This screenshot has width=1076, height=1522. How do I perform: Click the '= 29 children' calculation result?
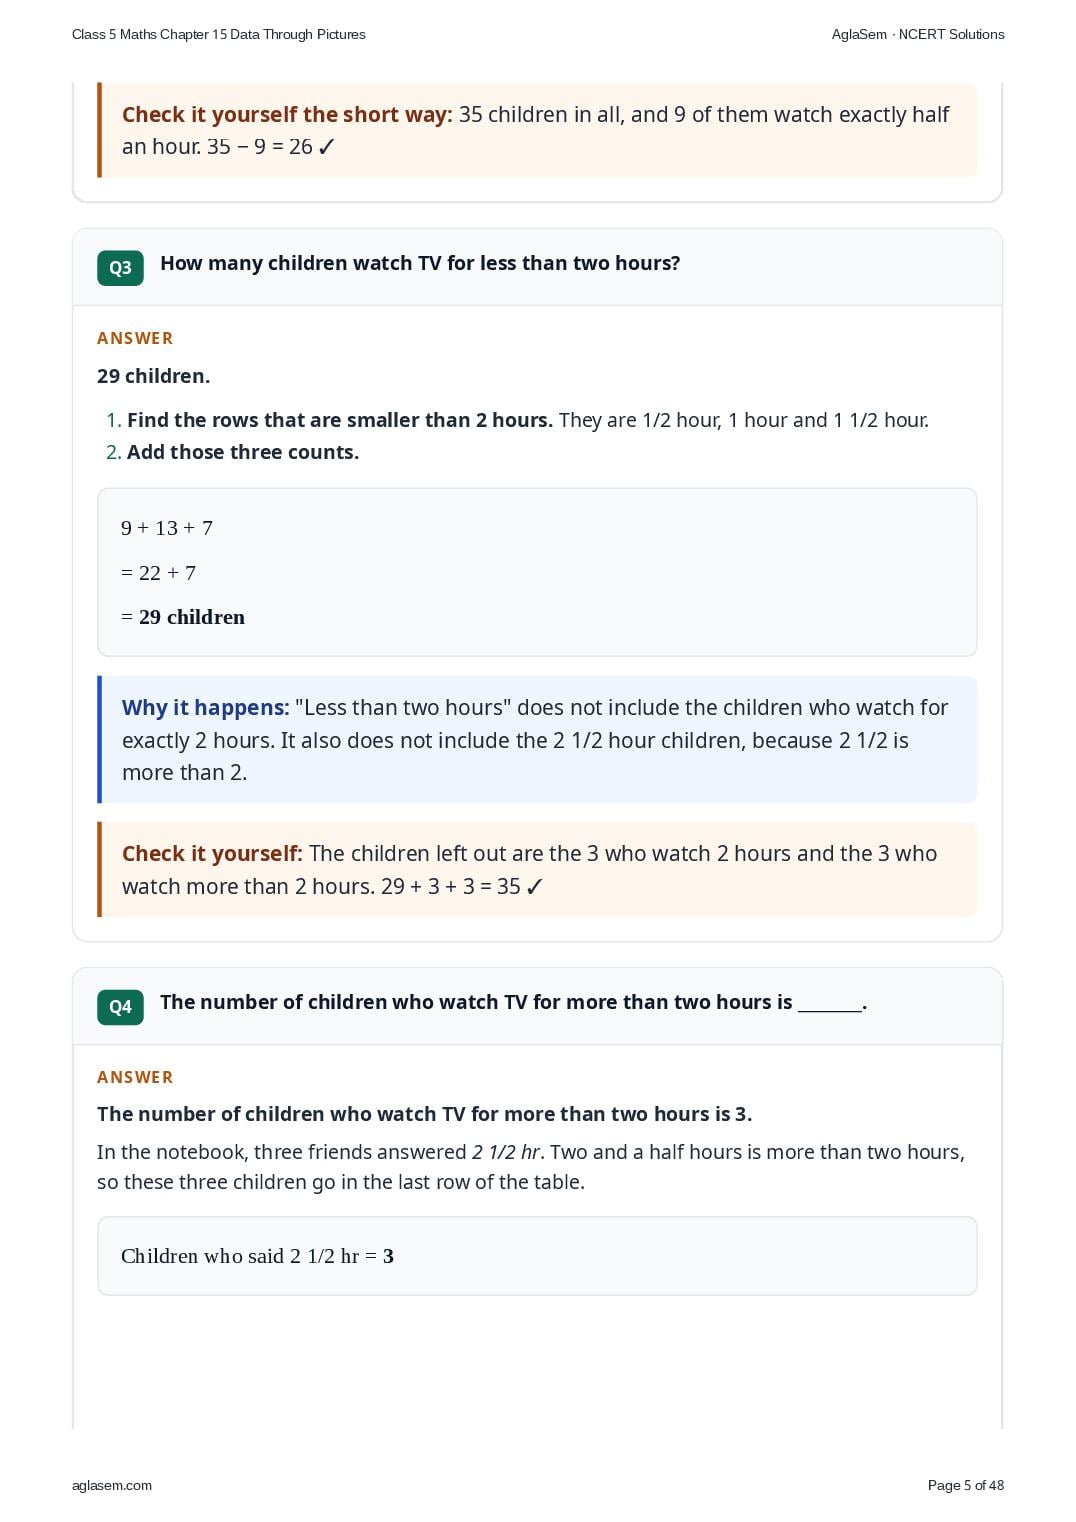click(x=183, y=617)
